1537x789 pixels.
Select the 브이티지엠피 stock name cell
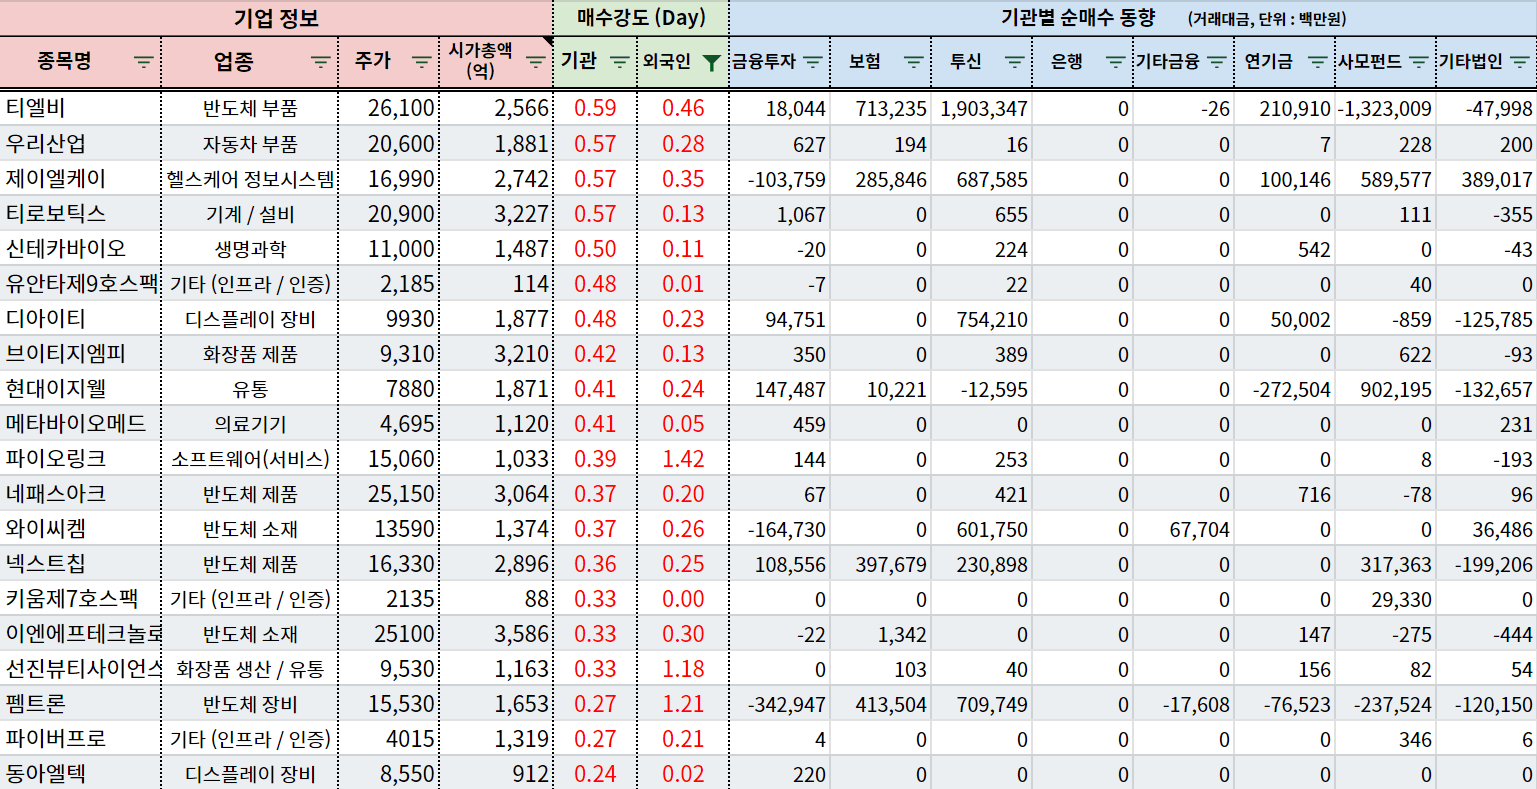tap(80, 353)
